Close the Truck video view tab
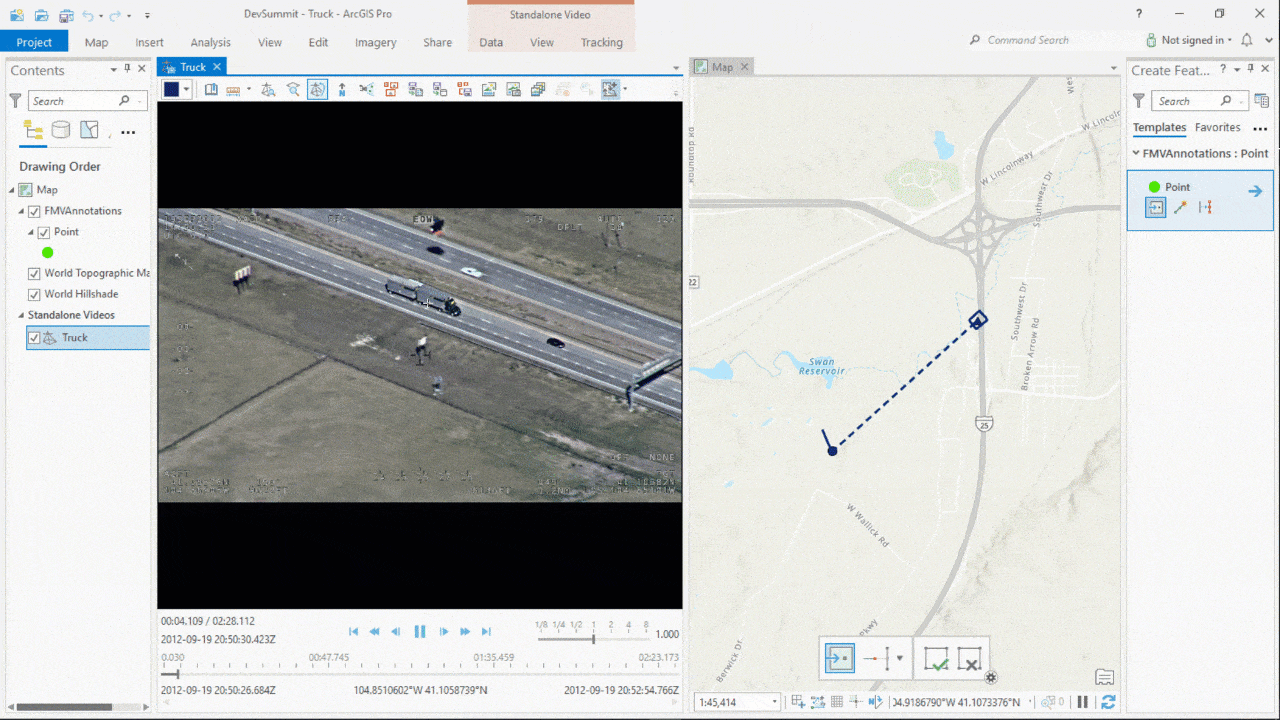The height and width of the screenshot is (720, 1280). (216, 67)
